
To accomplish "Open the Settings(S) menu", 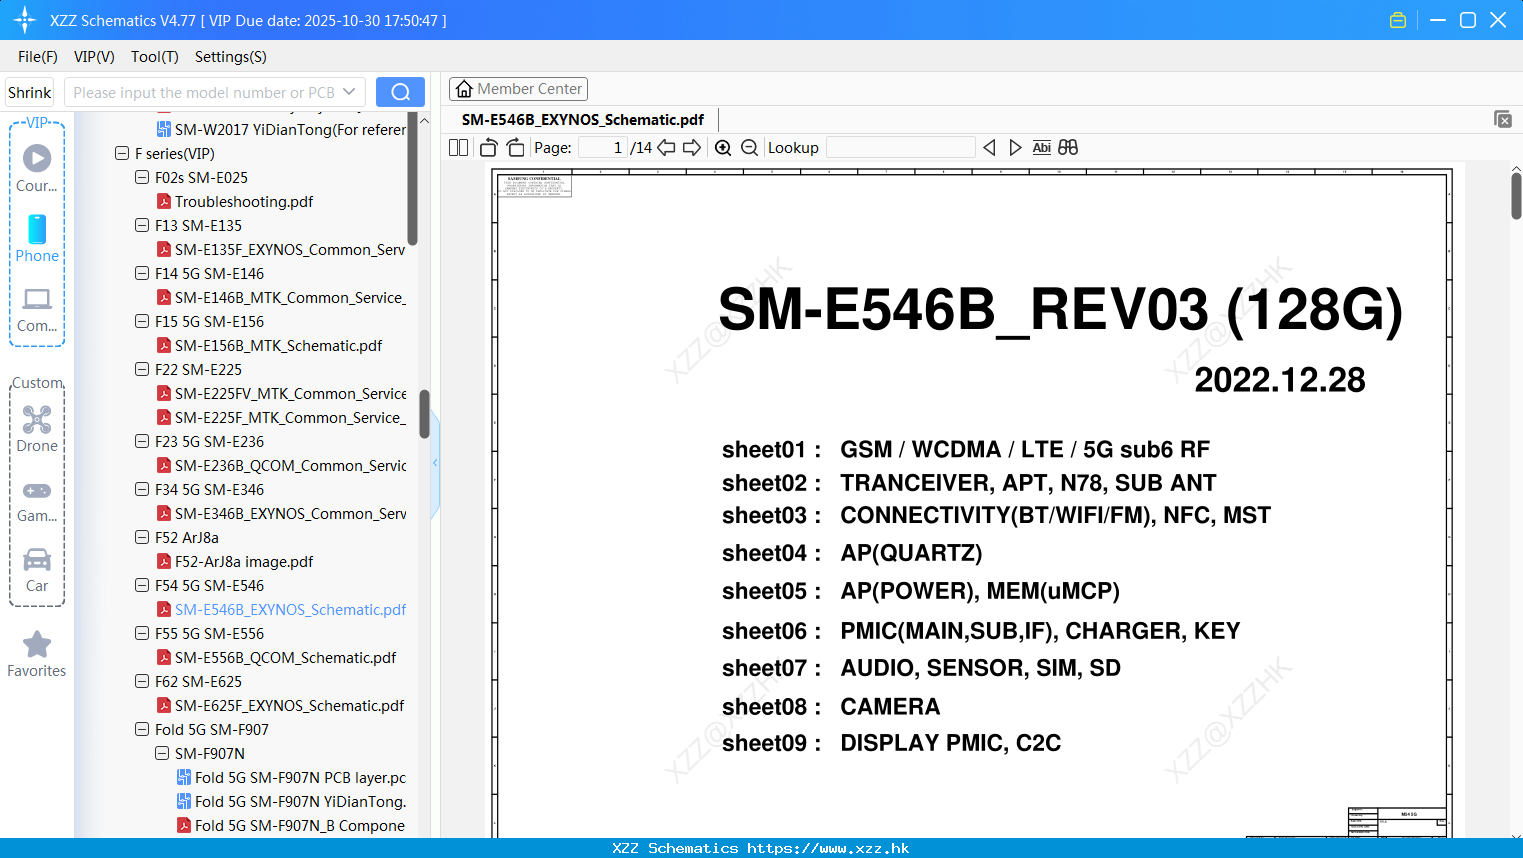I will (231, 57).
